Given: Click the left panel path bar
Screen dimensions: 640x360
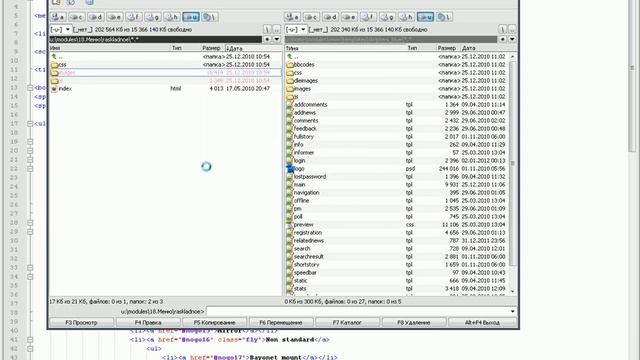Looking at the screenshot, I should click(156, 39).
